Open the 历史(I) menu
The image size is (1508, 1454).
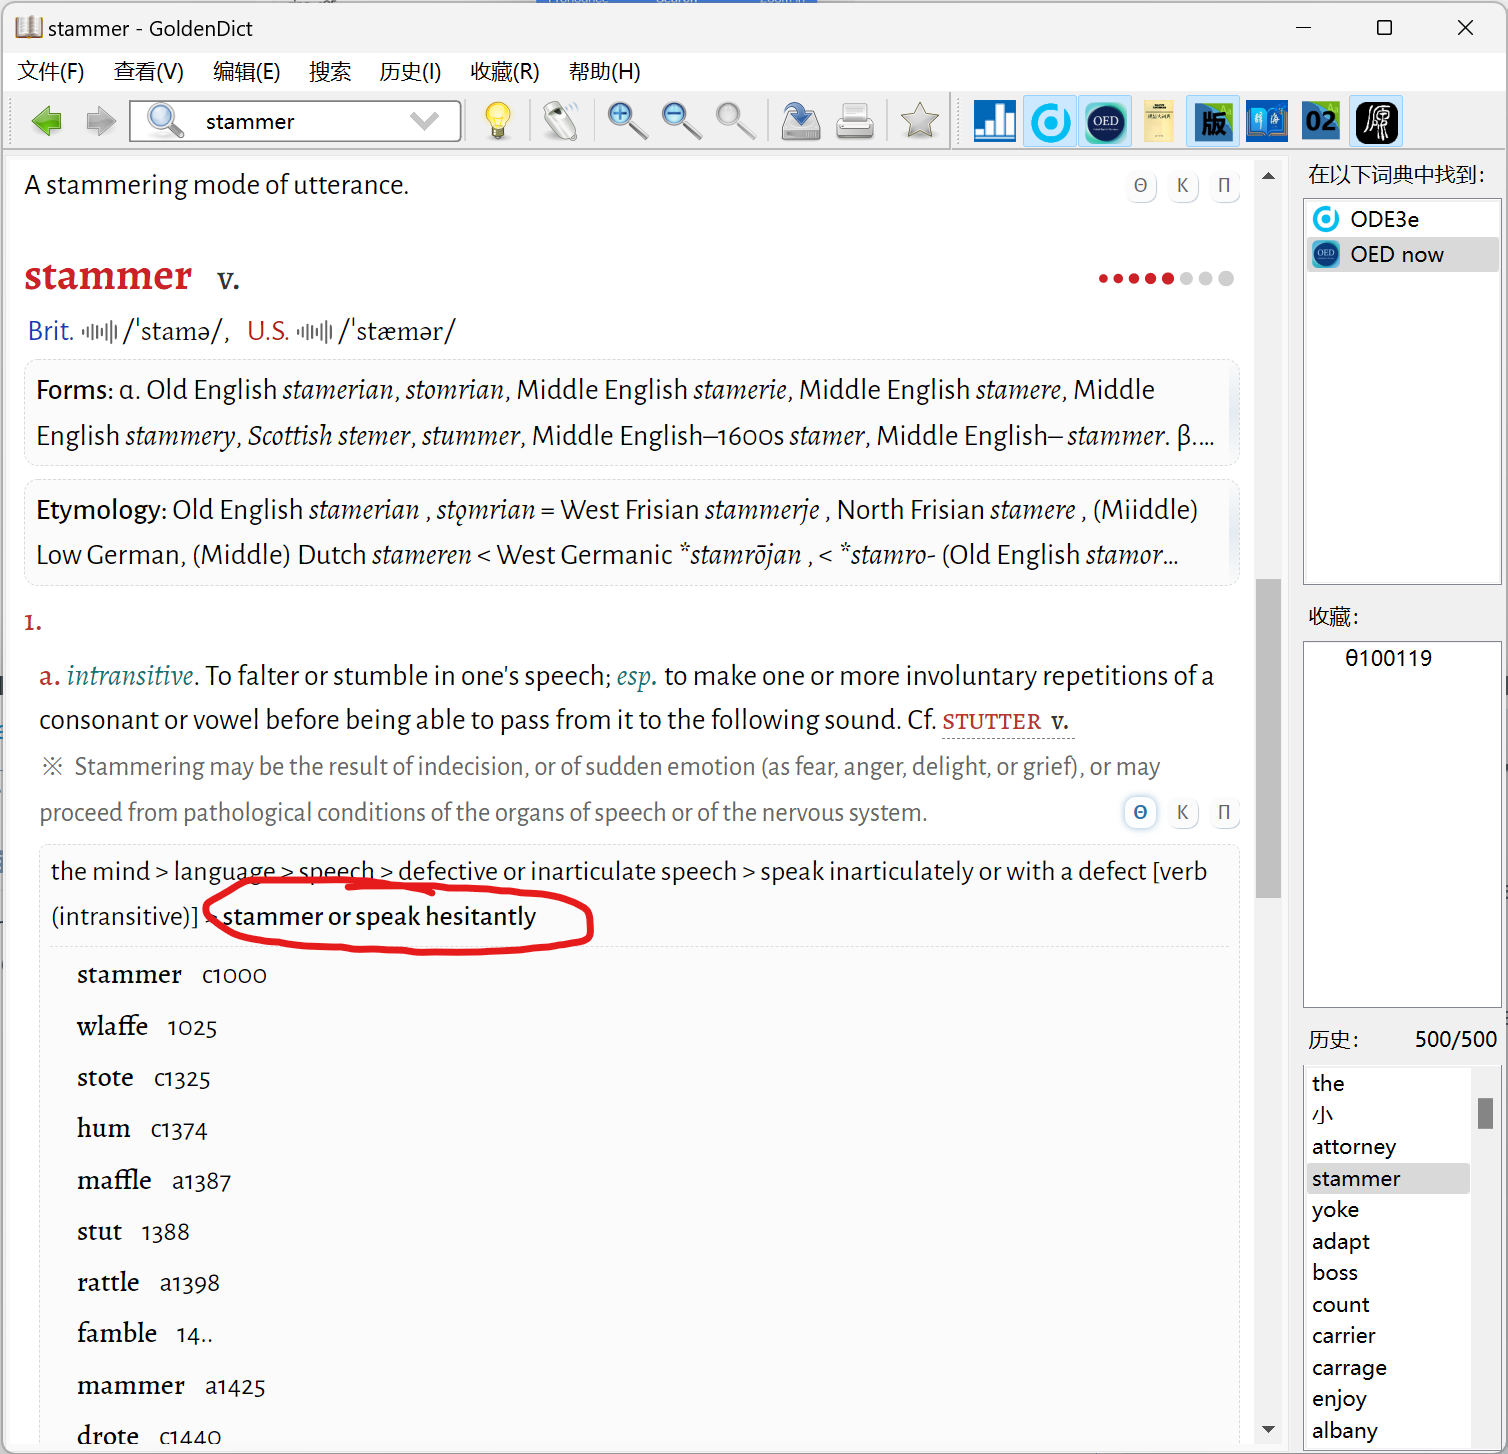tap(410, 72)
